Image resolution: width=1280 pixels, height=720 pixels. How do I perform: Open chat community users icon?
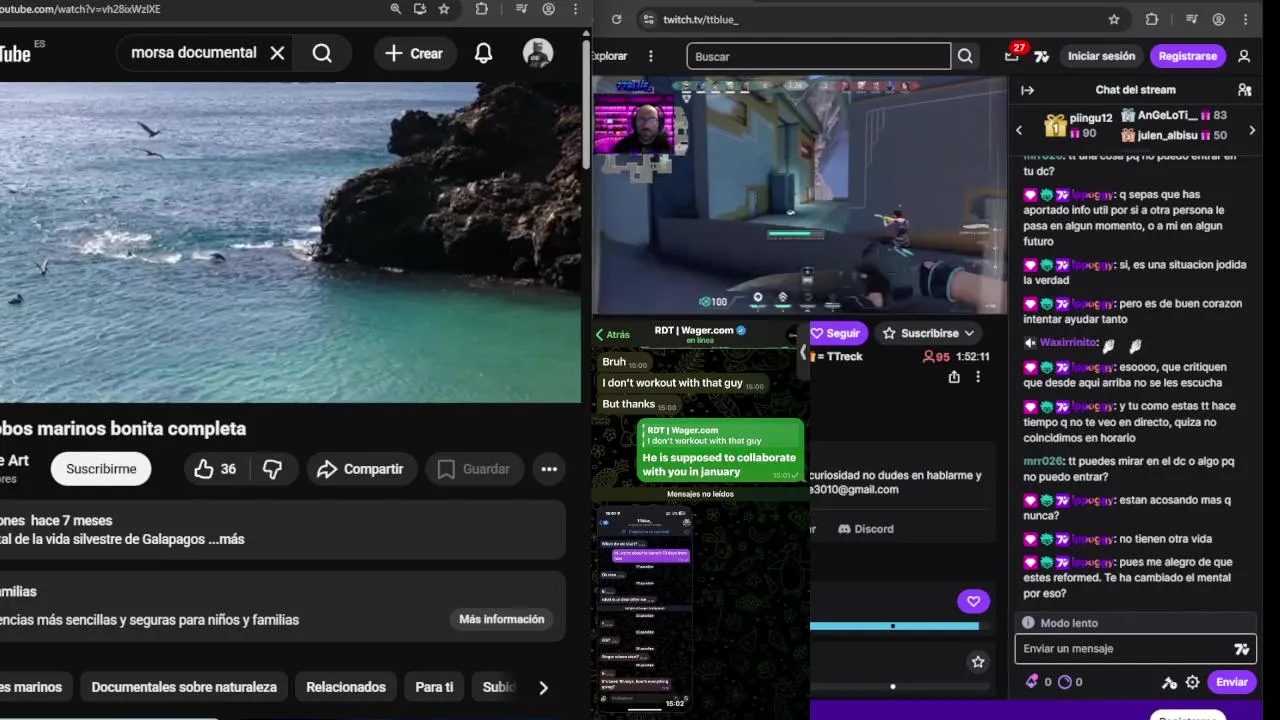[1244, 90]
